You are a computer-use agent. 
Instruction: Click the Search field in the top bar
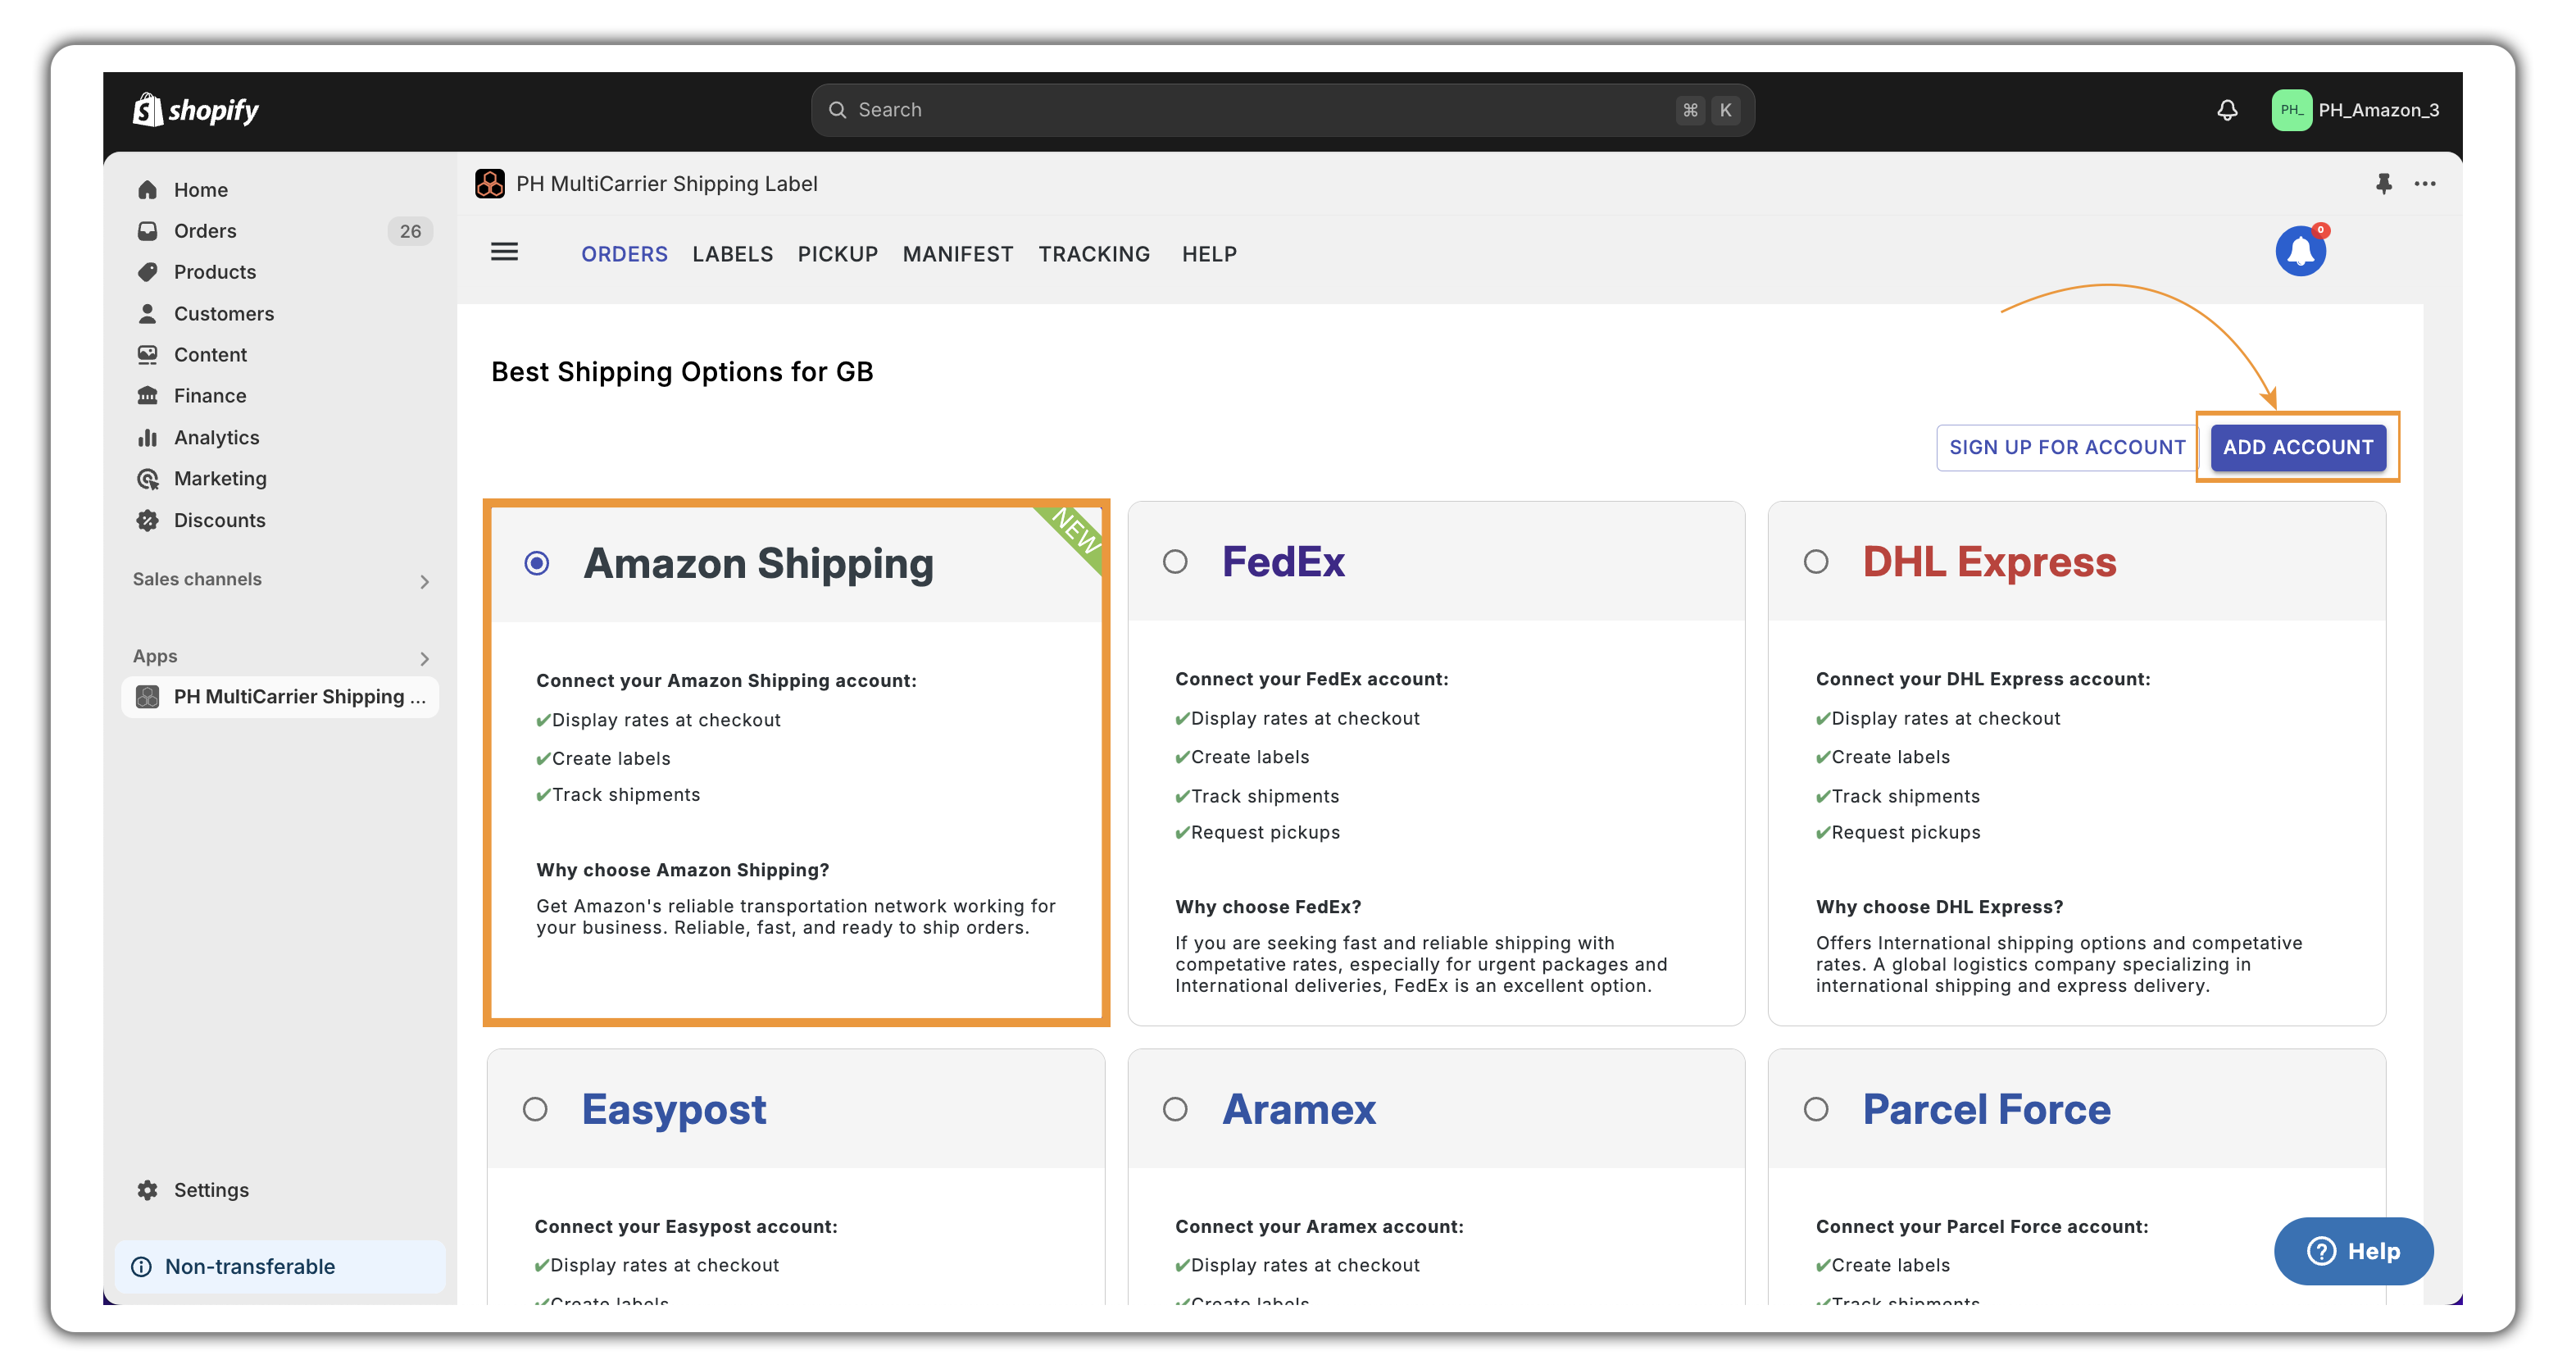coord(1280,110)
